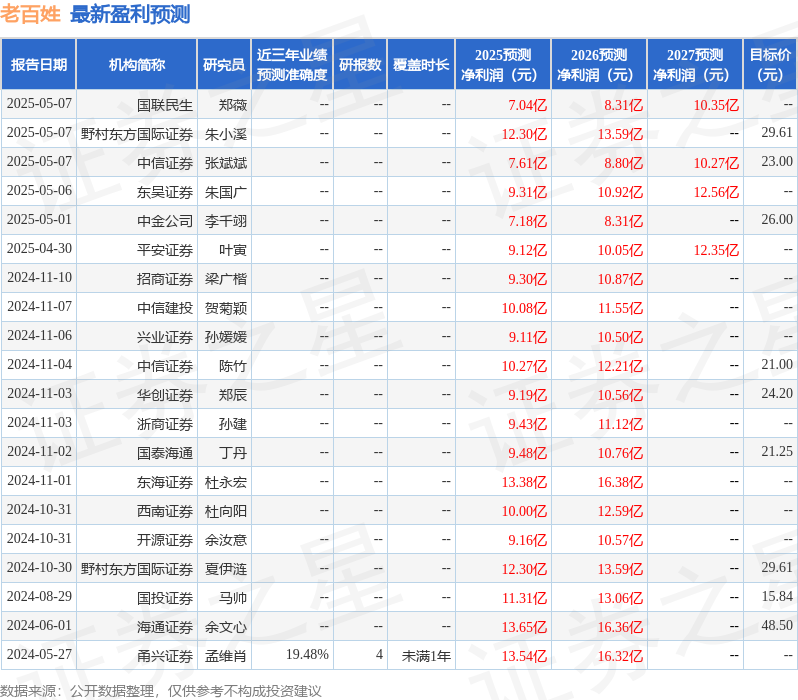
Task: Click 16.38亿 2026 forecast value
Action: click(620, 483)
